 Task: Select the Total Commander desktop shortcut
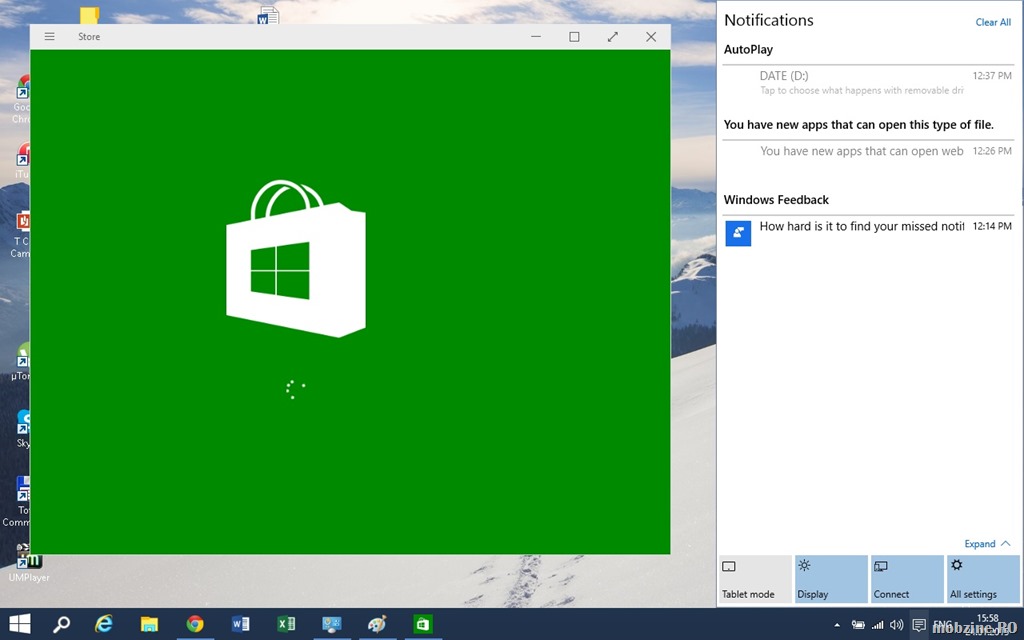tap(17, 502)
